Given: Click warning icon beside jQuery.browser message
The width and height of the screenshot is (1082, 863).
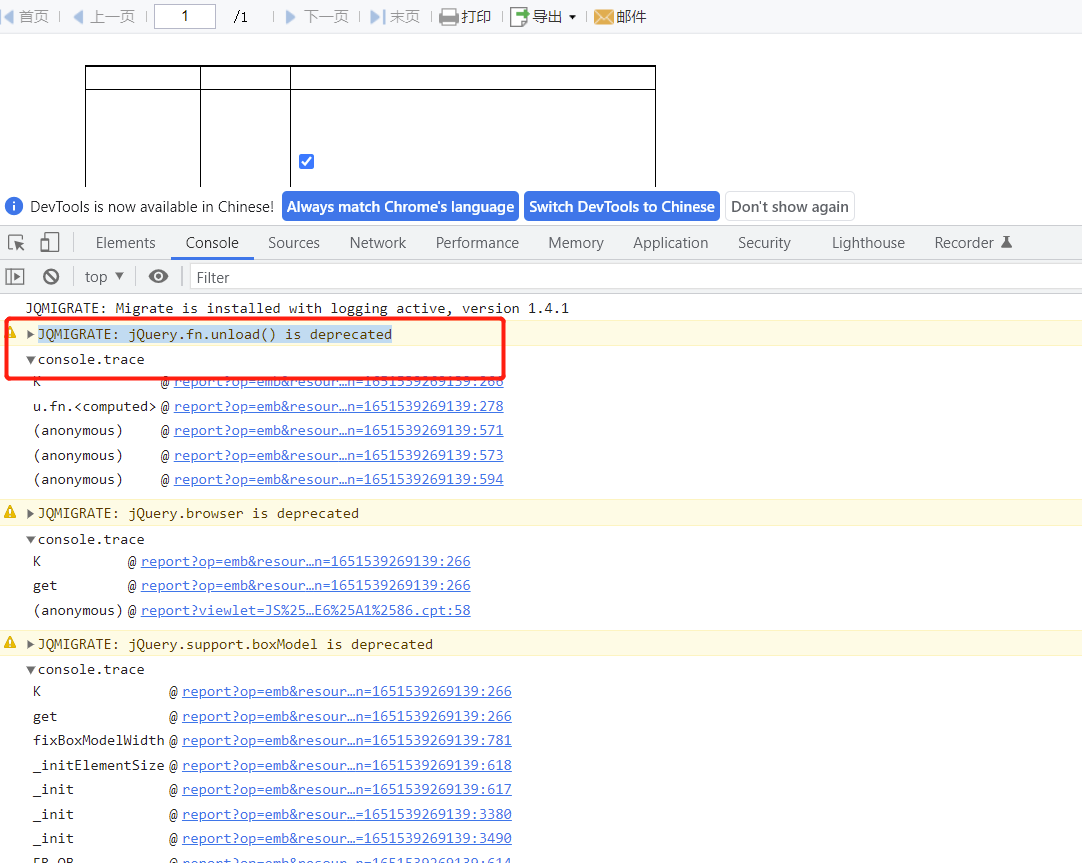Looking at the screenshot, I should click(10, 512).
